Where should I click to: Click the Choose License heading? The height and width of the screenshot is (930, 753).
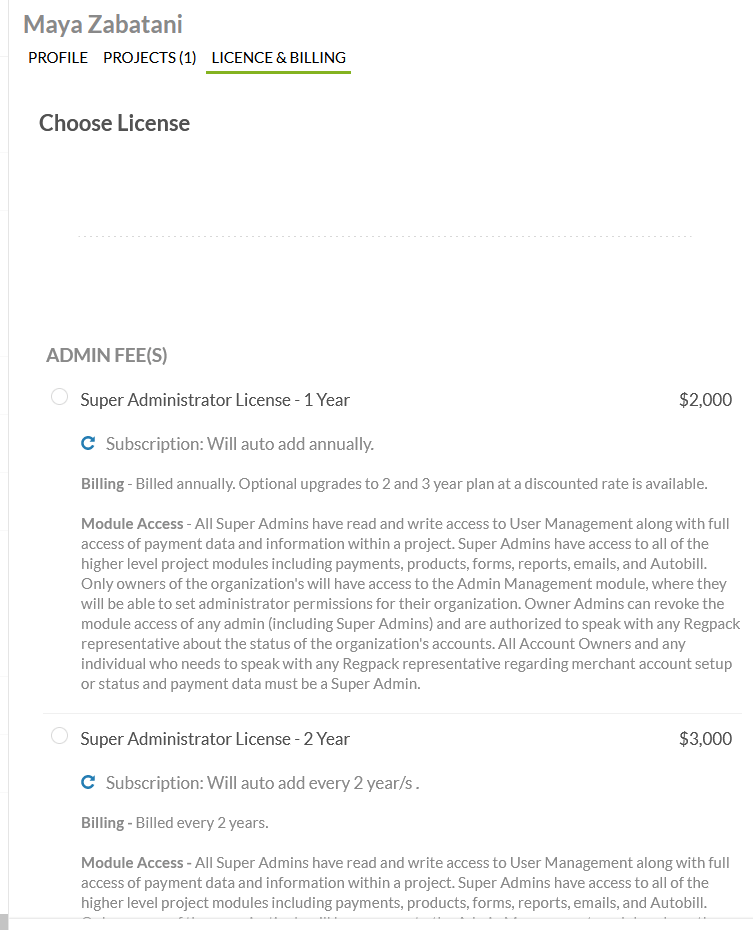pos(114,123)
